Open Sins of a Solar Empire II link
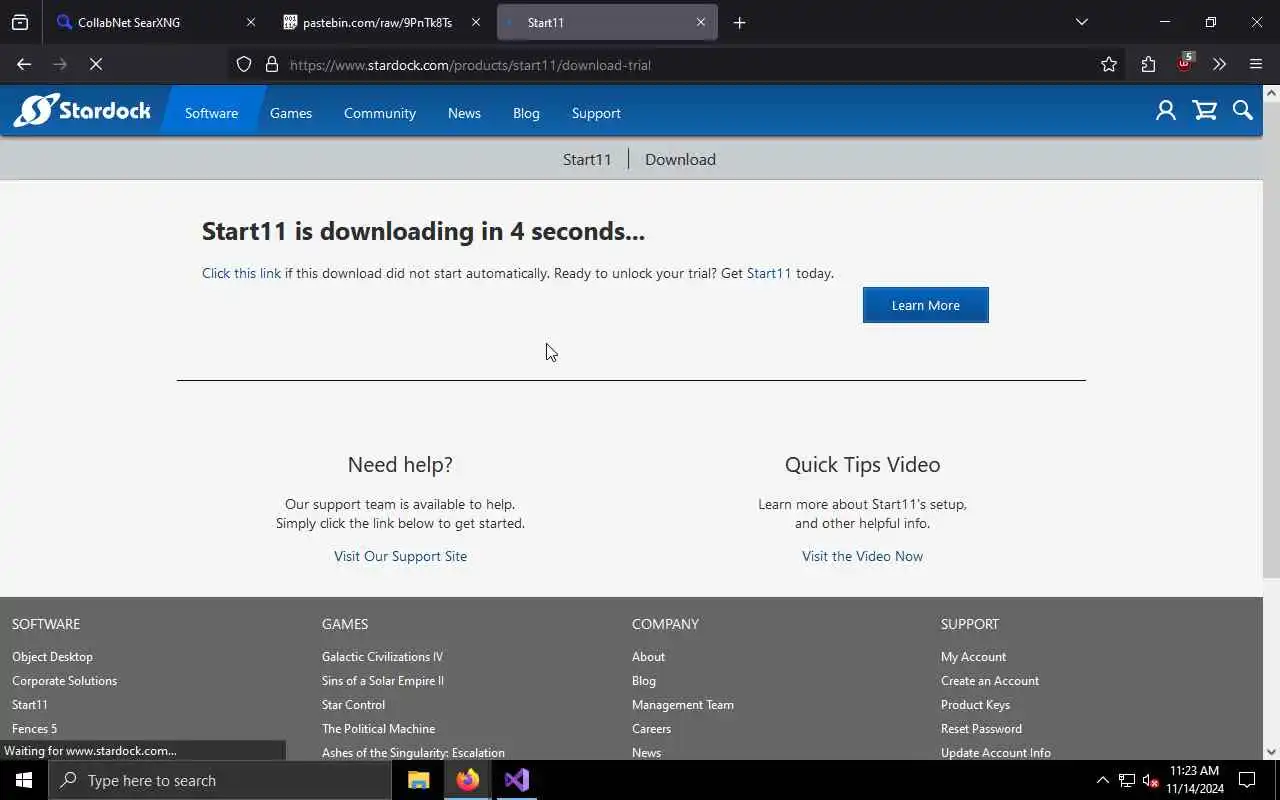1280x800 pixels. coord(383,681)
